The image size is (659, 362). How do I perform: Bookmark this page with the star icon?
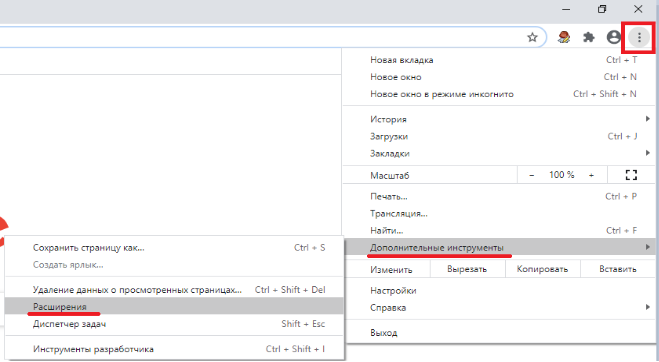[532, 37]
